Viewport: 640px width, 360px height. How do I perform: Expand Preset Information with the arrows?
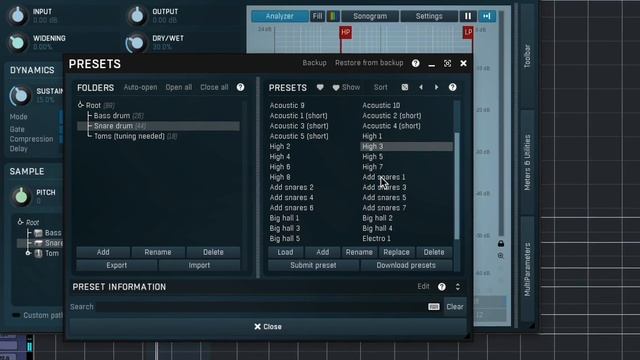click(458, 287)
